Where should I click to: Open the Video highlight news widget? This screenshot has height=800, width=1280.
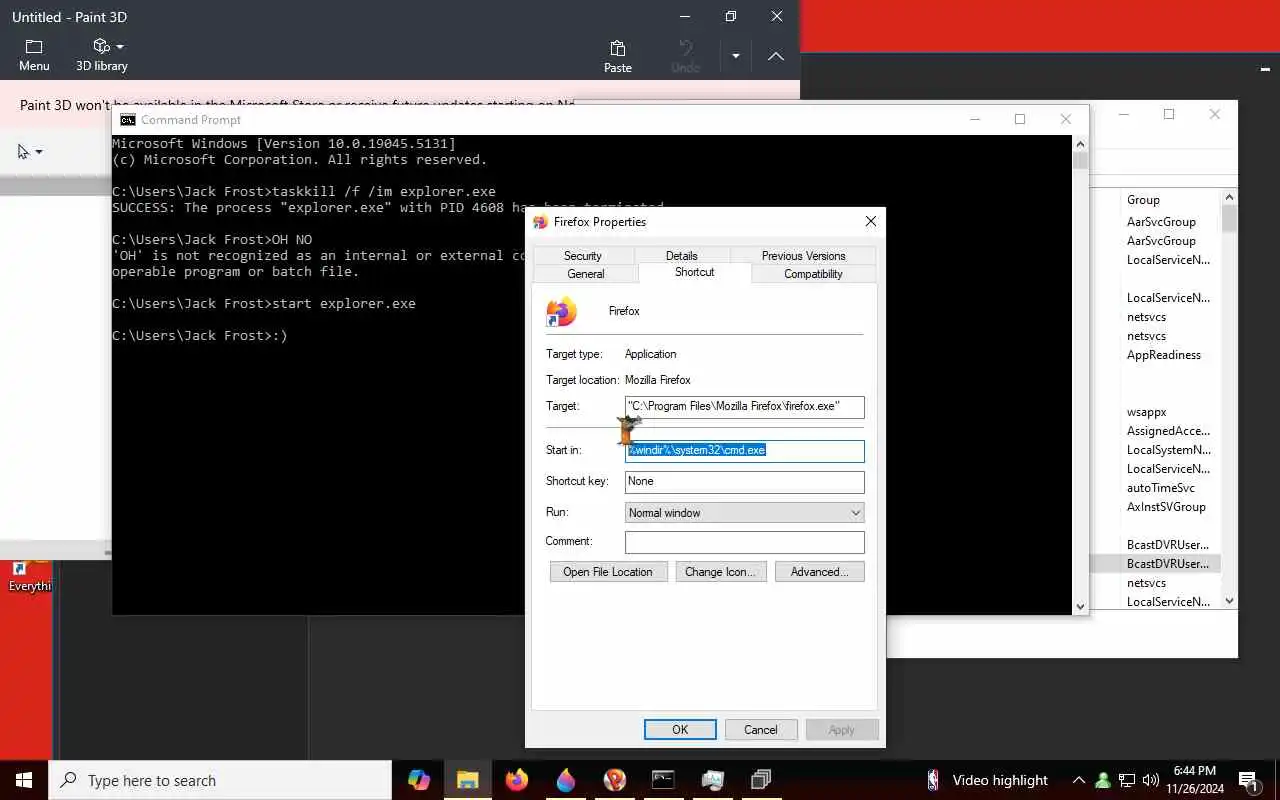[987, 780]
